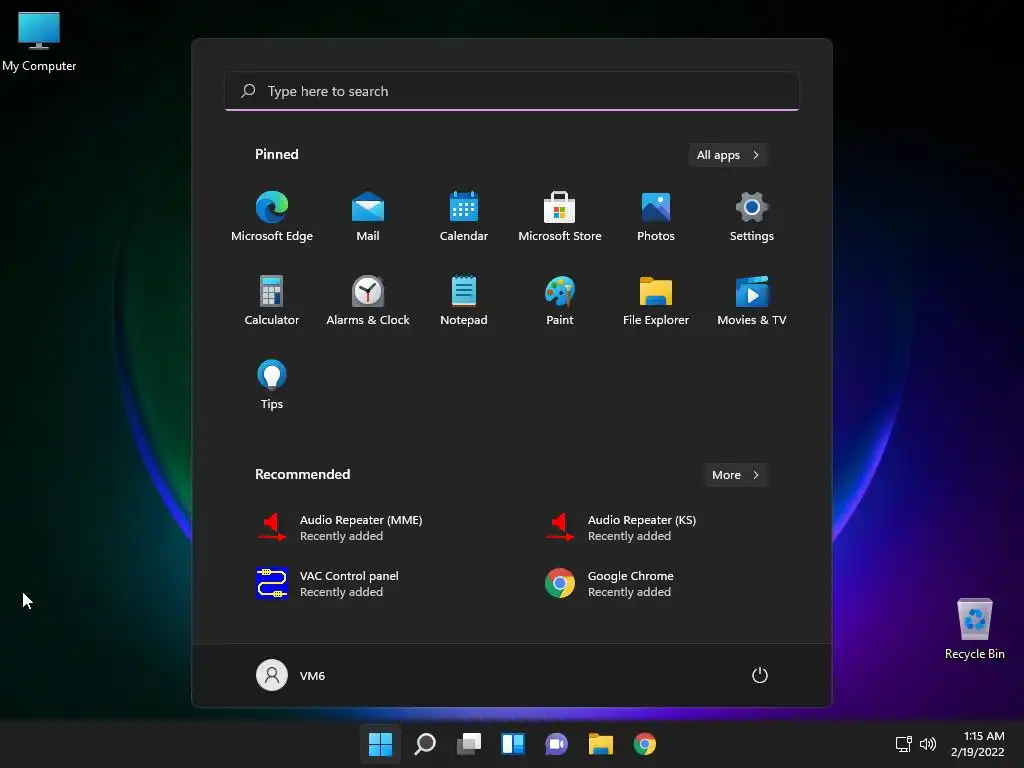1024x768 pixels.
Task: Launch Chrome from the taskbar
Action: (645, 744)
